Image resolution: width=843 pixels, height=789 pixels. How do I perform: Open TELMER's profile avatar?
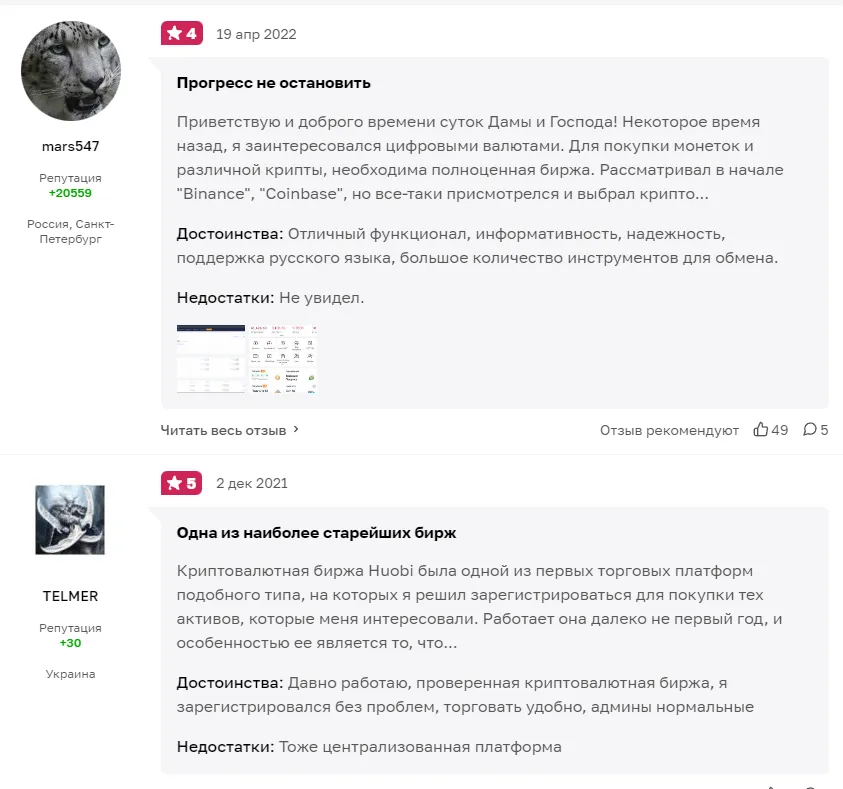pos(70,520)
